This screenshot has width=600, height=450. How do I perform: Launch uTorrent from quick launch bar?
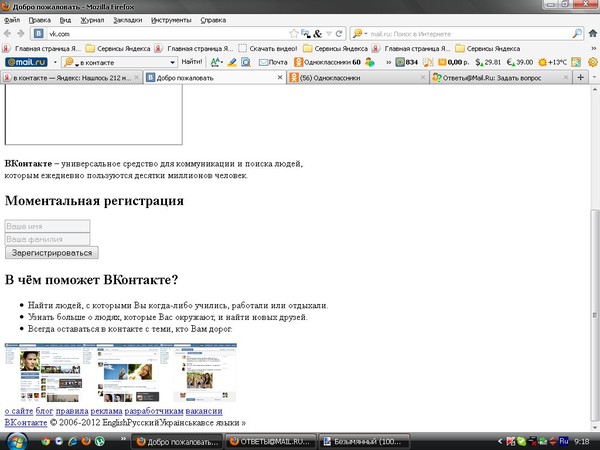(x=99, y=441)
